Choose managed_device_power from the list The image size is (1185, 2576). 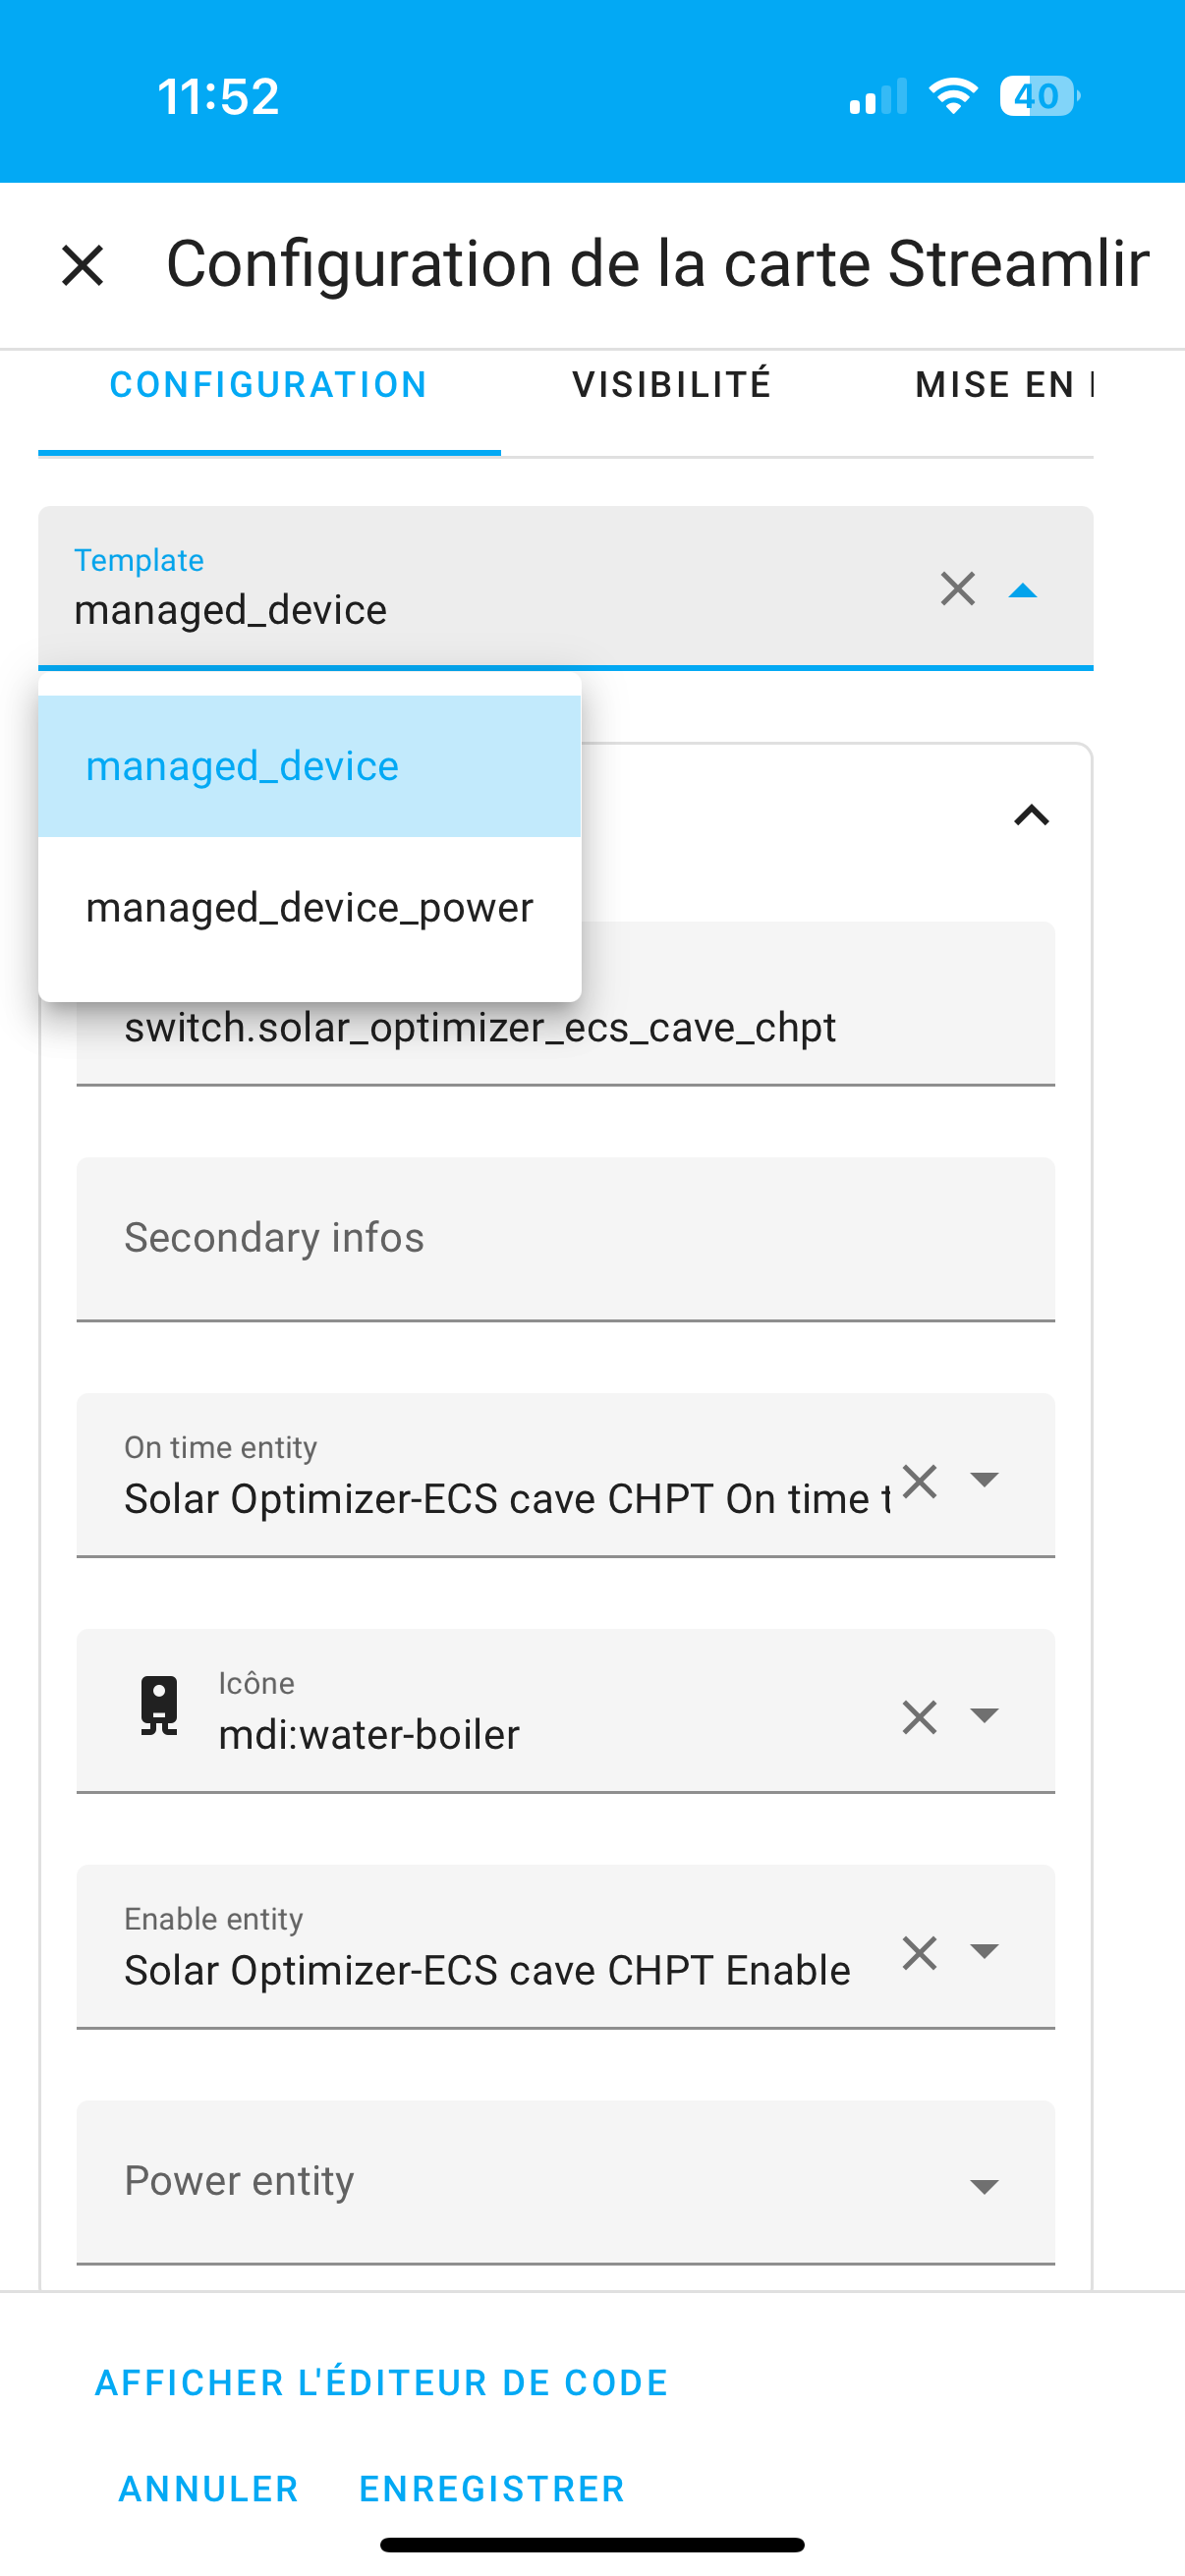tap(309, 908)
